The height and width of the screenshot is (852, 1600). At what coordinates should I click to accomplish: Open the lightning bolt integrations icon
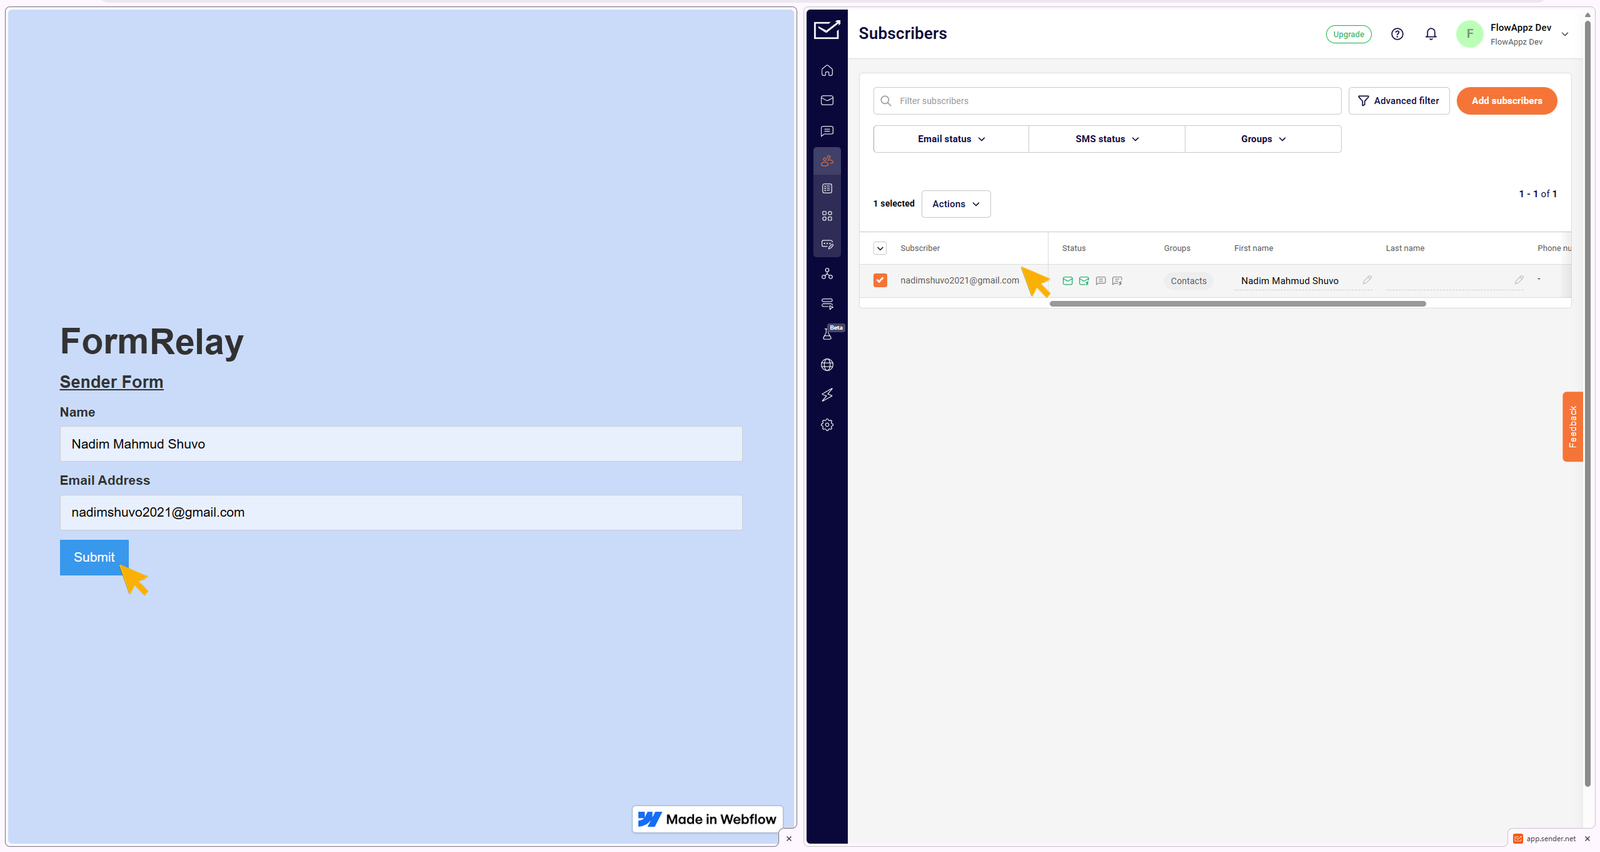(x=827, y=395)
